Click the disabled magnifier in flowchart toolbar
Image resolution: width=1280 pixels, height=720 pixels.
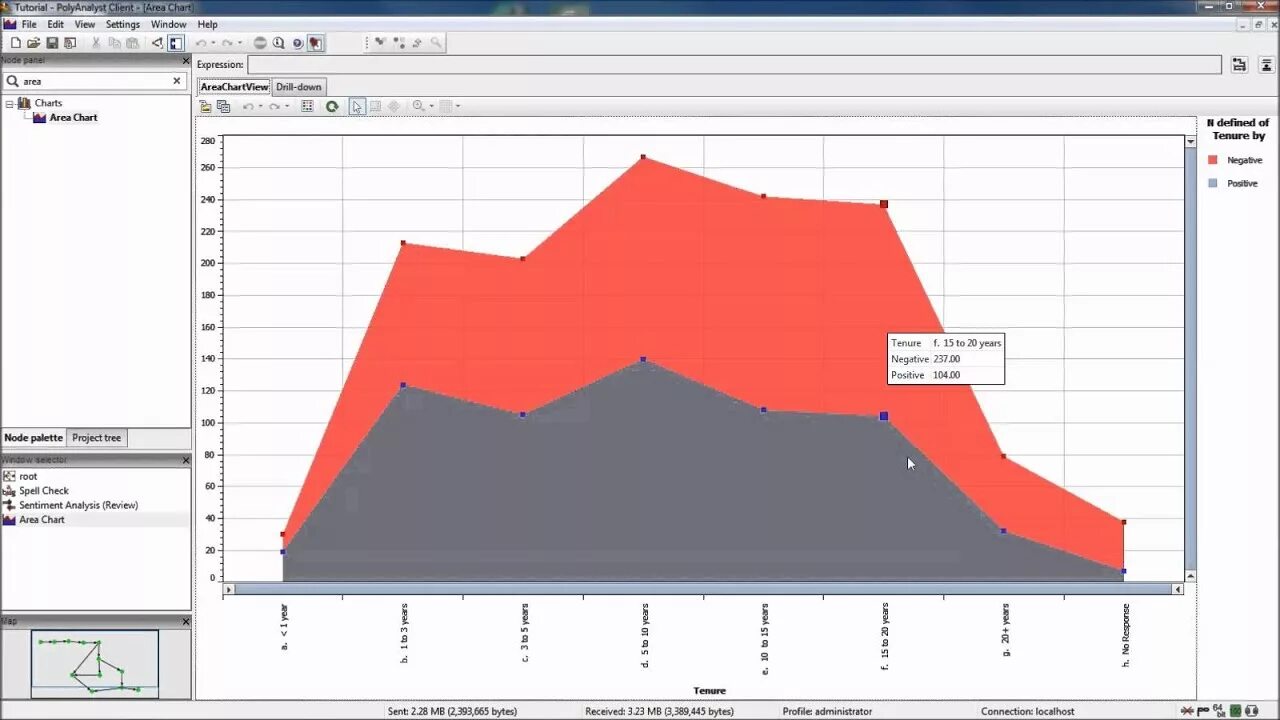[437, 43]
